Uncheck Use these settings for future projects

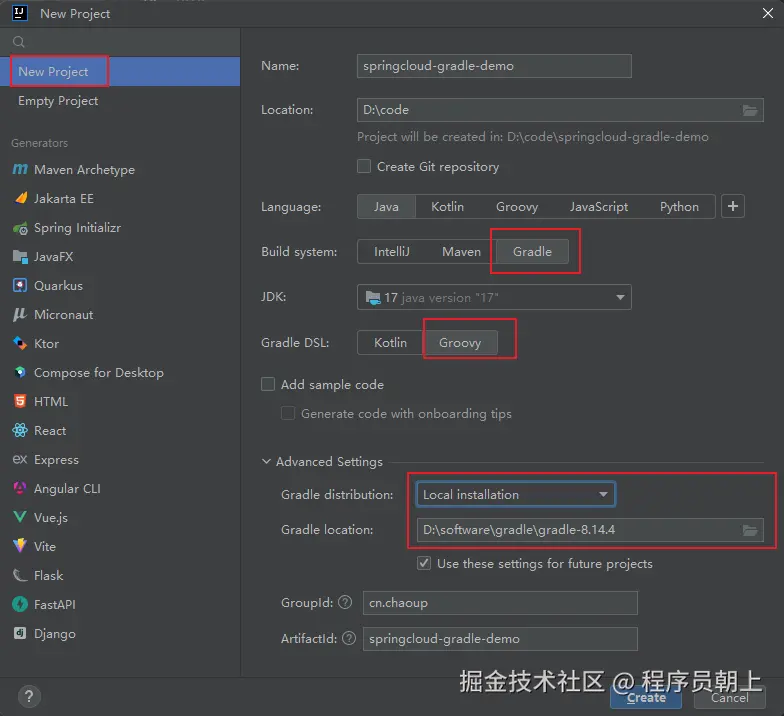click(424, 563)
